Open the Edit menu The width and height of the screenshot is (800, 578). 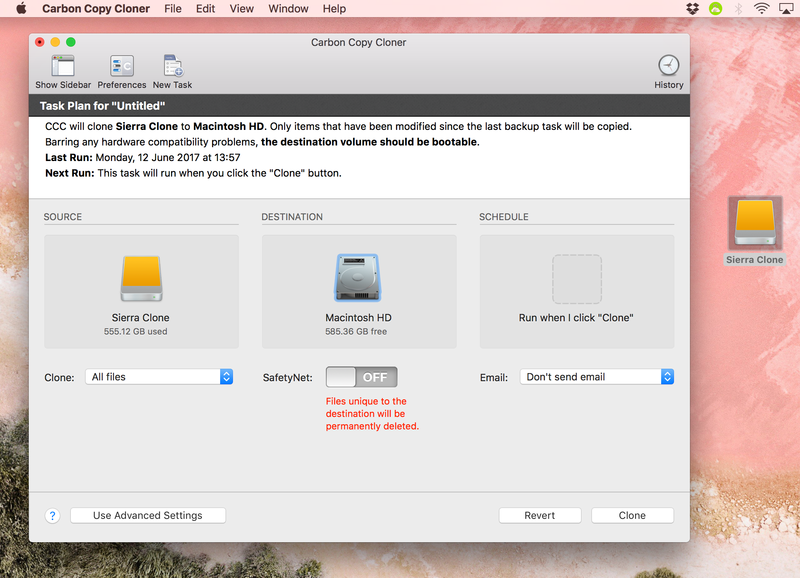pos(205,8)
